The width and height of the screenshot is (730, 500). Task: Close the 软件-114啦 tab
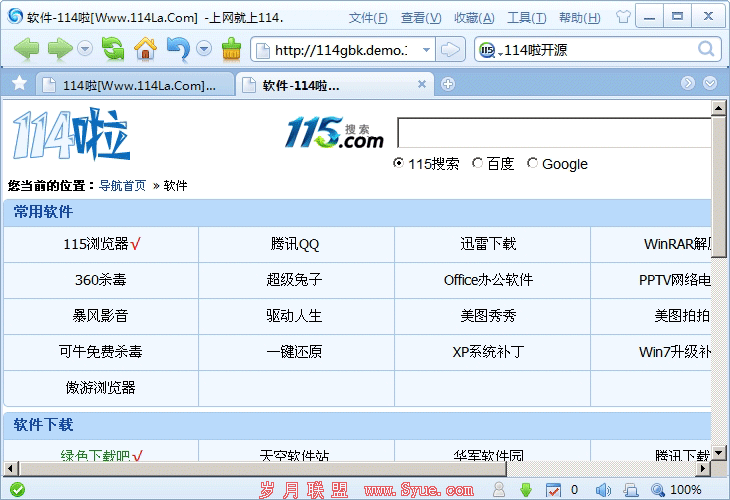pyautogui.click(x=422, y=84)
